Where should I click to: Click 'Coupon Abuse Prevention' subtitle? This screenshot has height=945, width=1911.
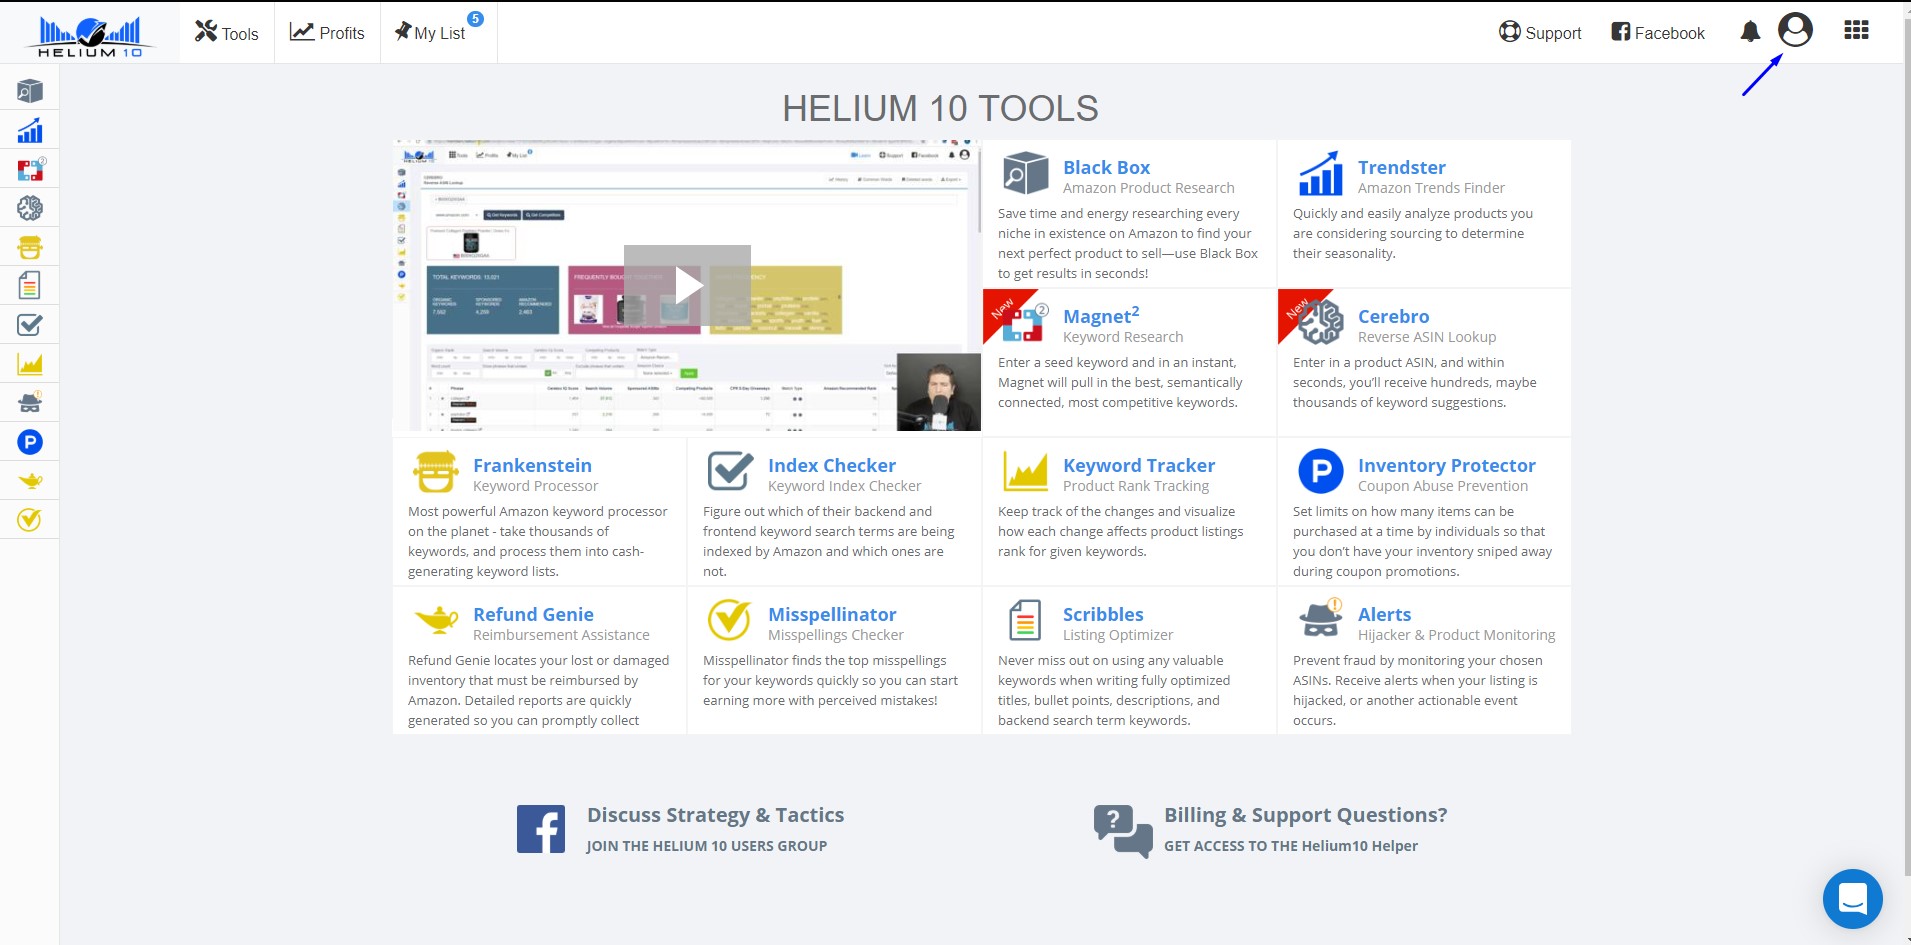click(1442, 486)
